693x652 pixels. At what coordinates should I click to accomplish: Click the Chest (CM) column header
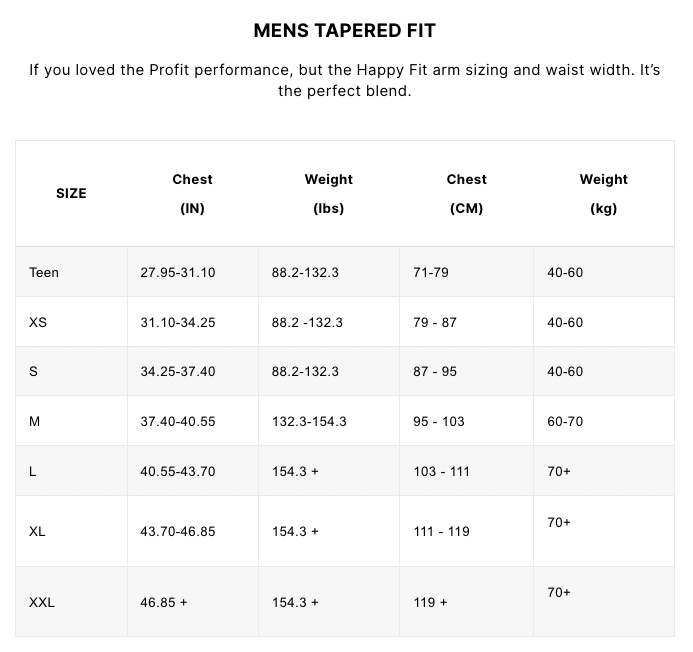[x=466, y=194]
